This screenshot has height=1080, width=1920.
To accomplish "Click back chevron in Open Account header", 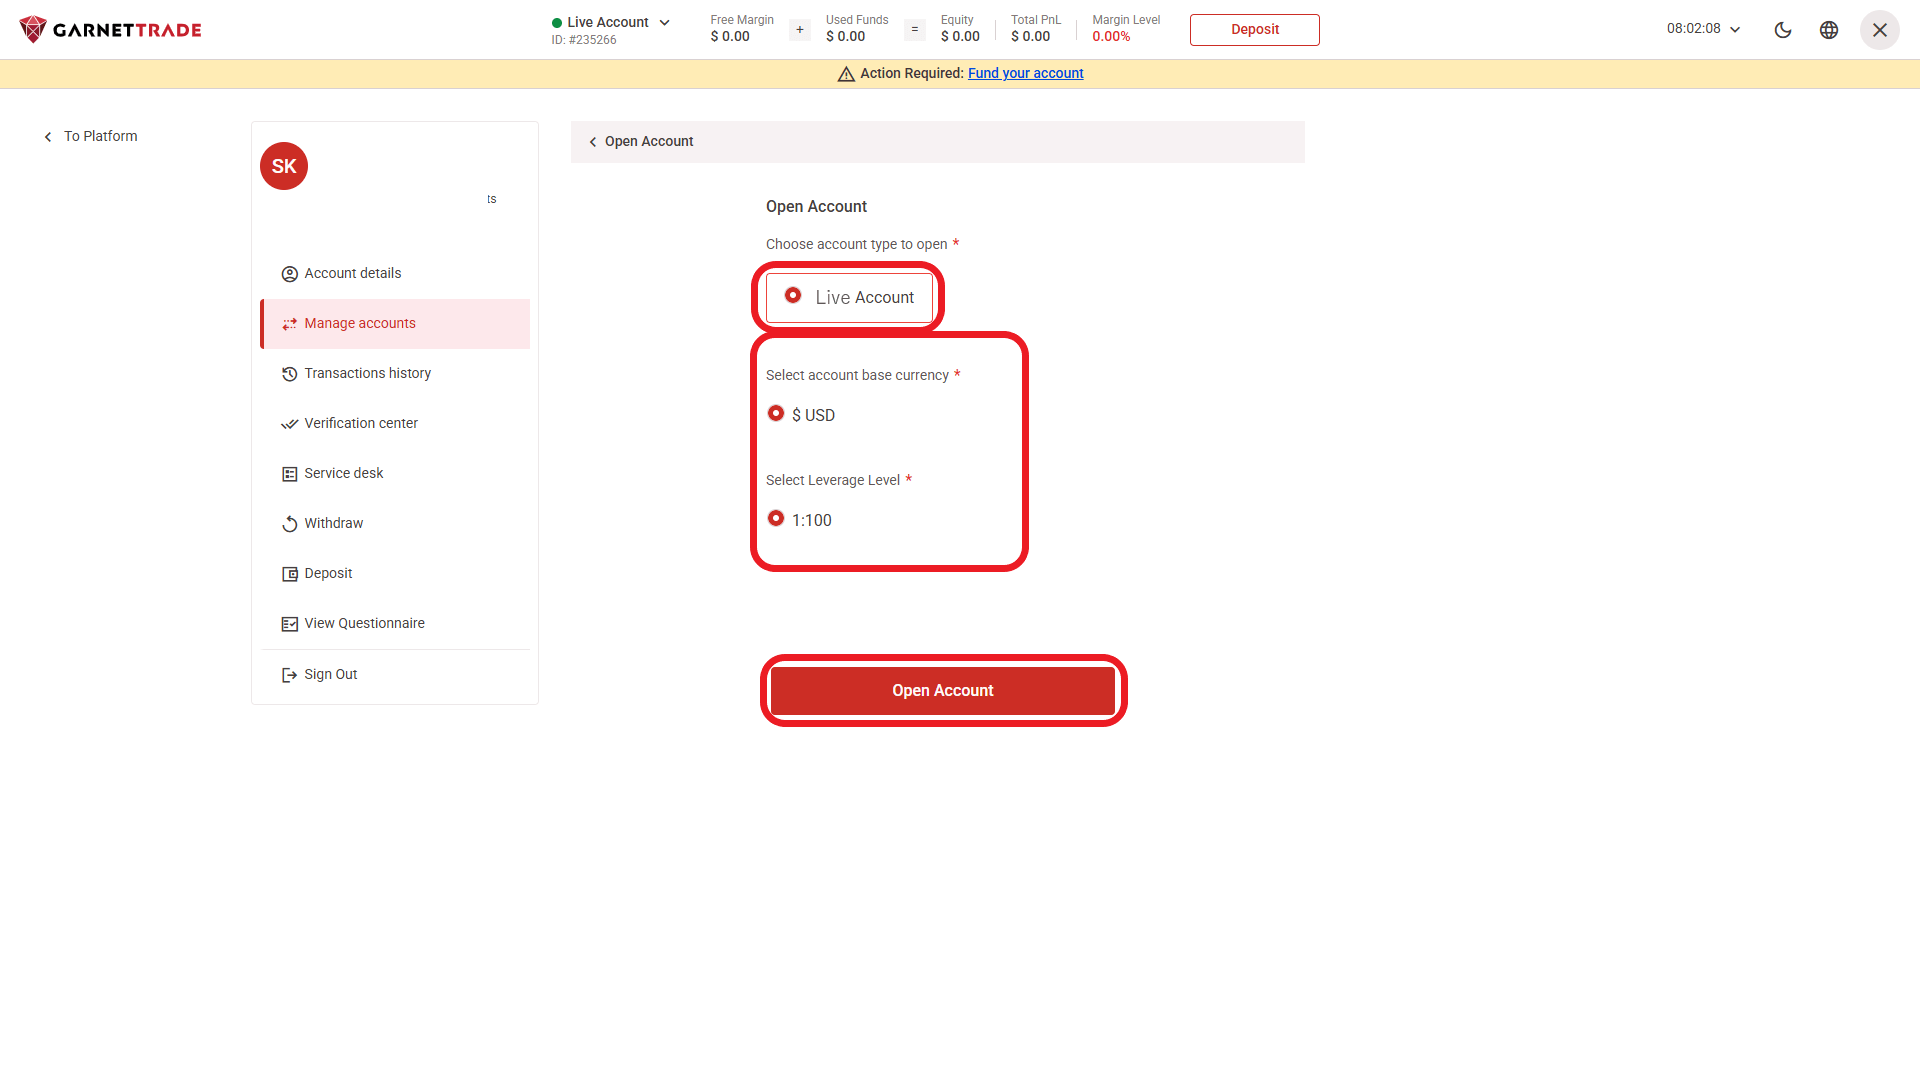I will point(593,142).
